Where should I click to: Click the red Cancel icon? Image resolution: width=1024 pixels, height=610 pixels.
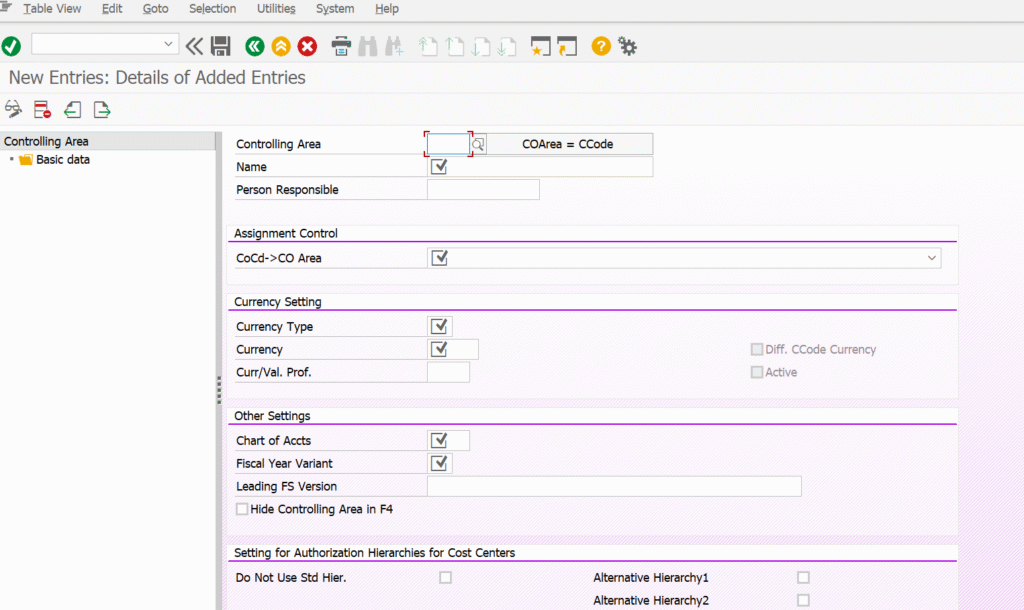click(307, 46)
